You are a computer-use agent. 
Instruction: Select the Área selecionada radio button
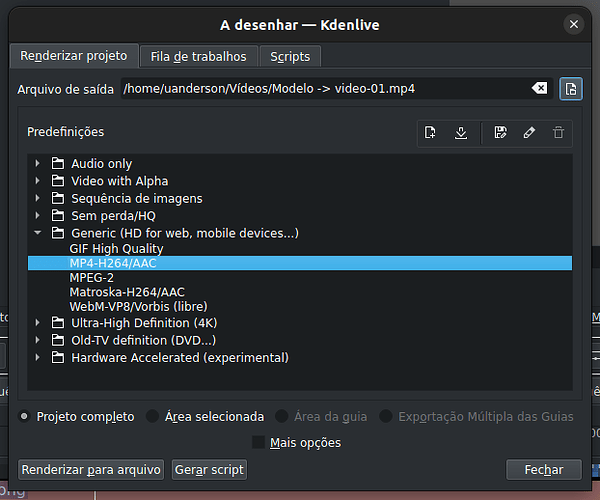pos(152,416)
